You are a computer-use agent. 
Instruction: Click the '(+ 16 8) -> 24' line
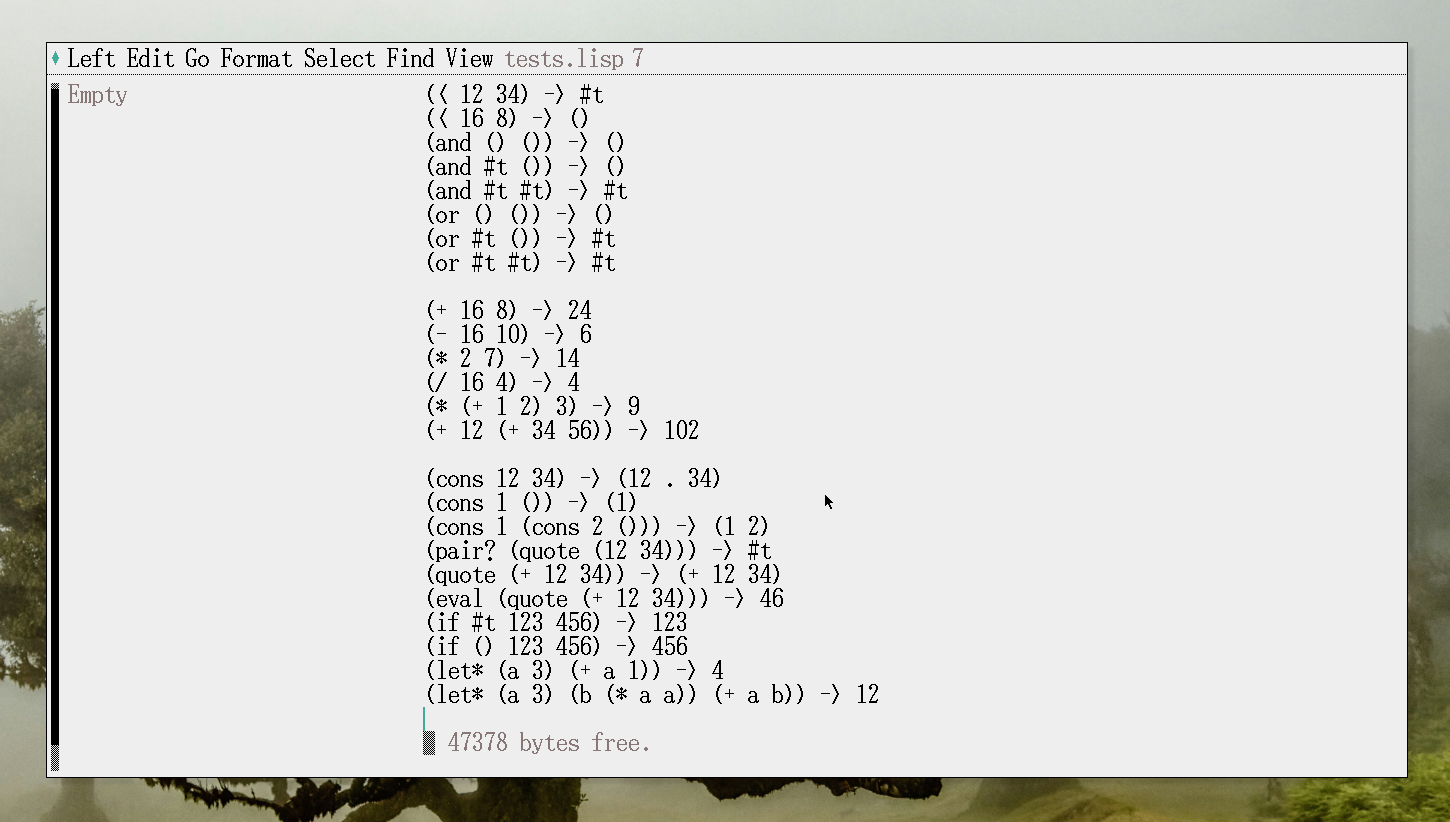coord(508,311)
